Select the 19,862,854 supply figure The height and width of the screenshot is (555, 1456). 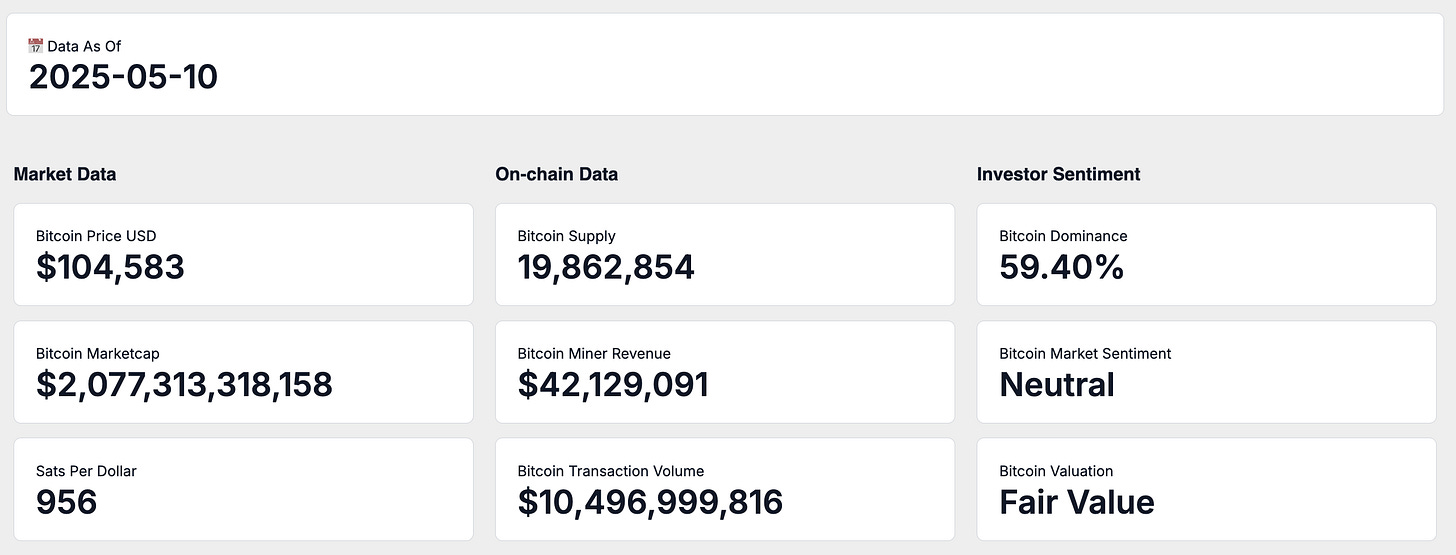(606, 267)
